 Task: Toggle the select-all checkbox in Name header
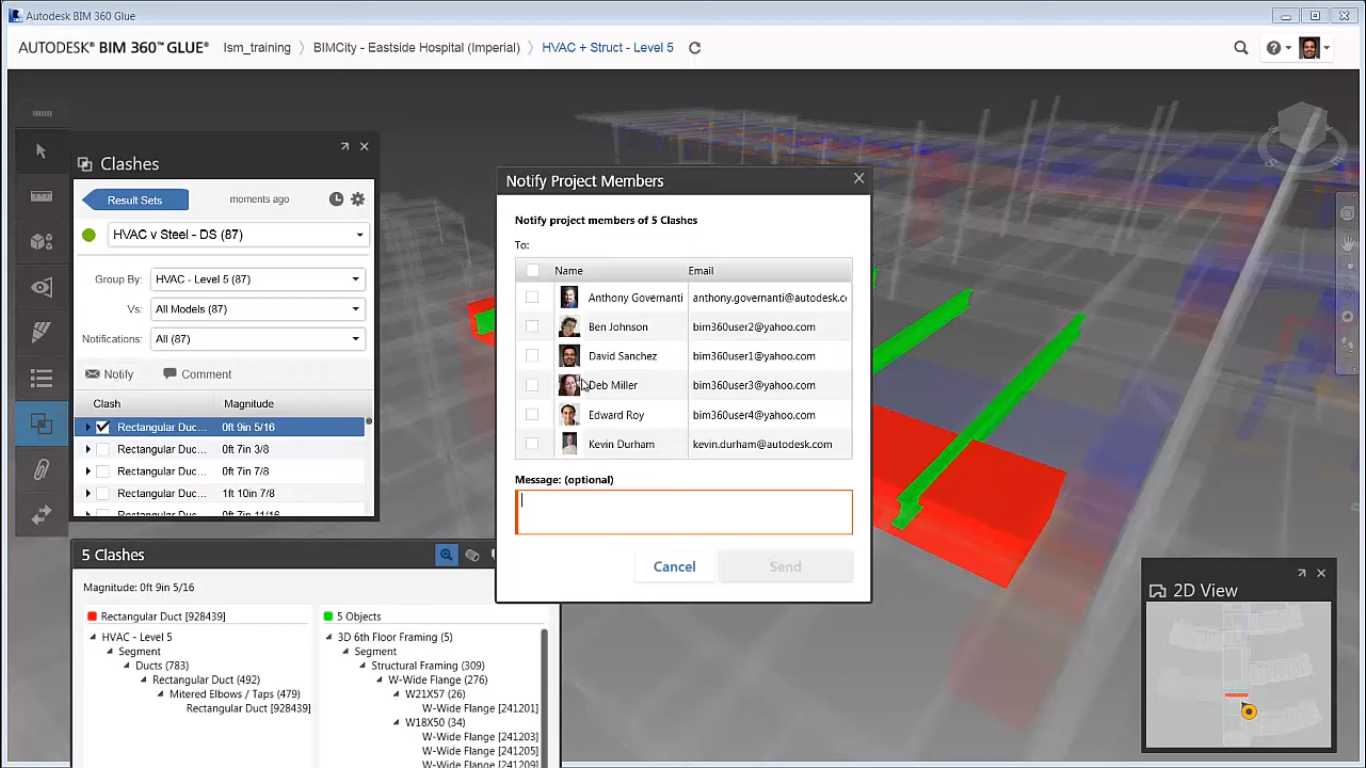pos(533,270)
